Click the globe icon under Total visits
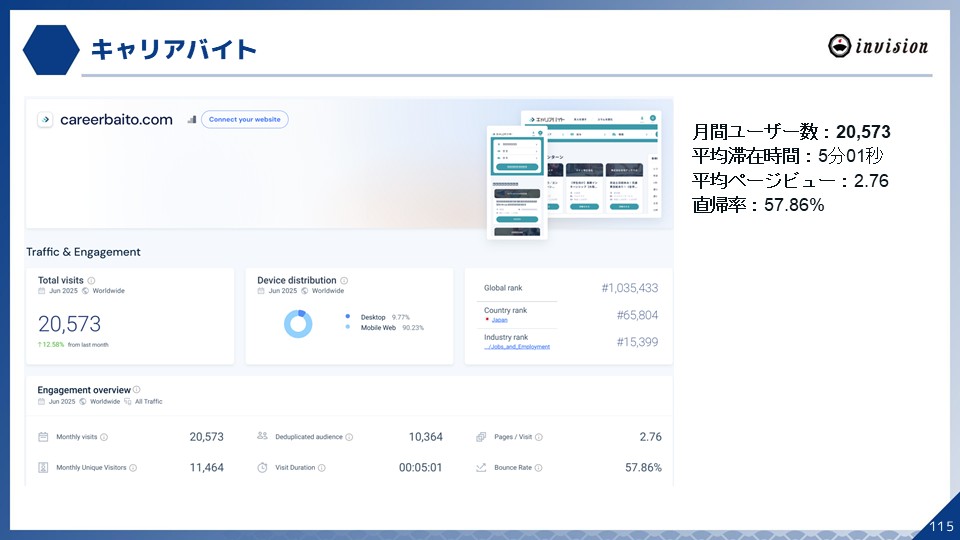 click(x=85, y=291)
